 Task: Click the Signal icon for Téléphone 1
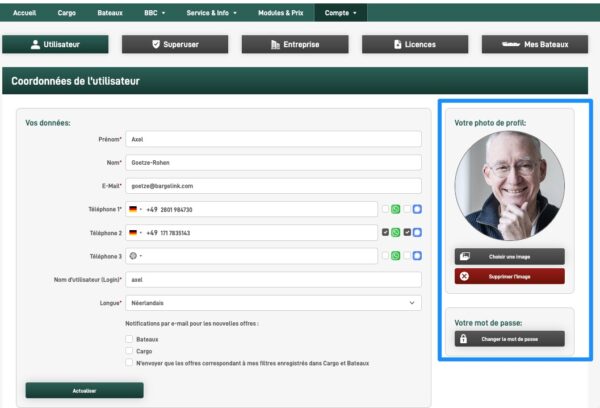click(417, 209)
